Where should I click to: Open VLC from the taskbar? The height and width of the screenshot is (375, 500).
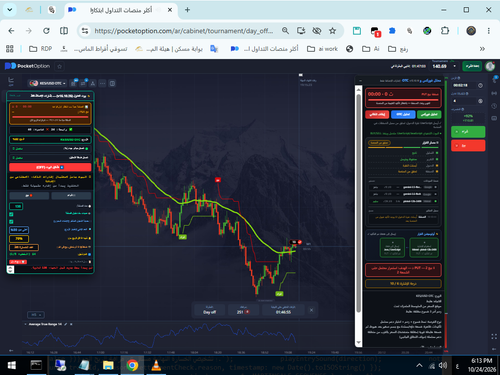156,366
